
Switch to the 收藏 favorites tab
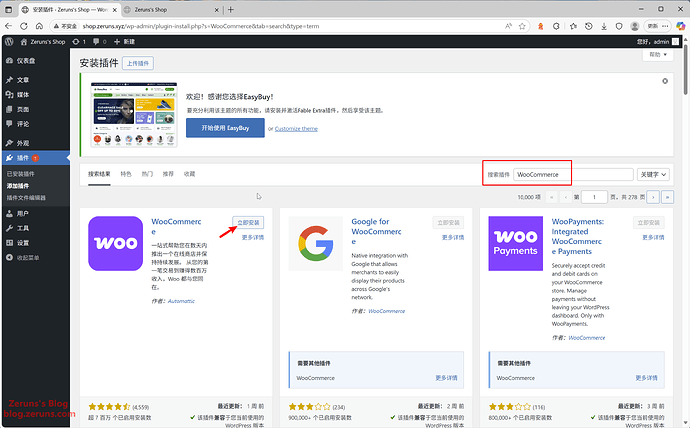189,174
